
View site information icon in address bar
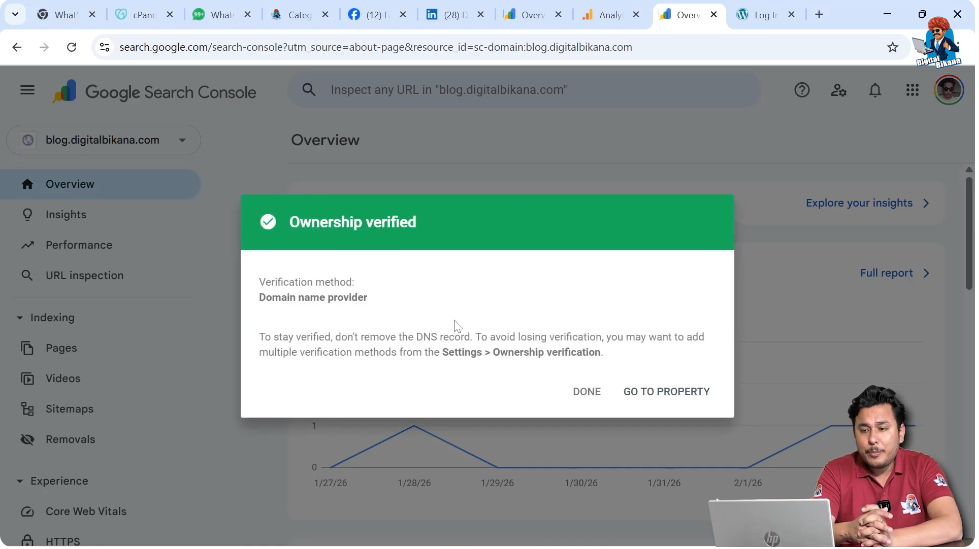point(104,47)
